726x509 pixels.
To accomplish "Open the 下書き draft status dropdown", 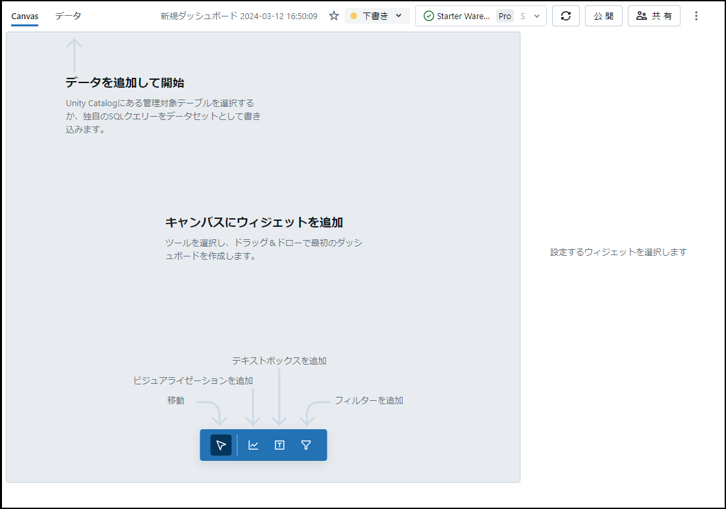I will (x=377, y=16).
